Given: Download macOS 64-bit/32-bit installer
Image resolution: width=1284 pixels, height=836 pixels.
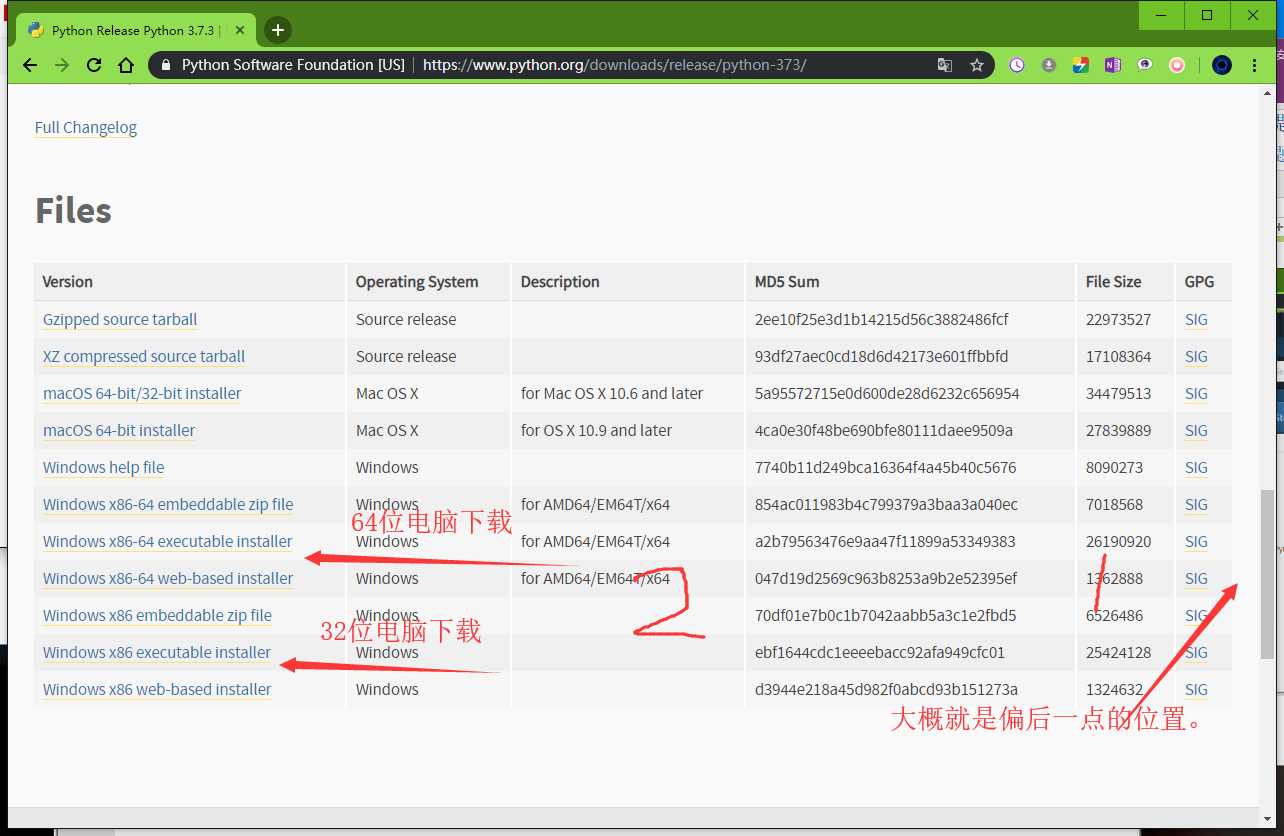Looking at the screenshot, I should 142,394.
